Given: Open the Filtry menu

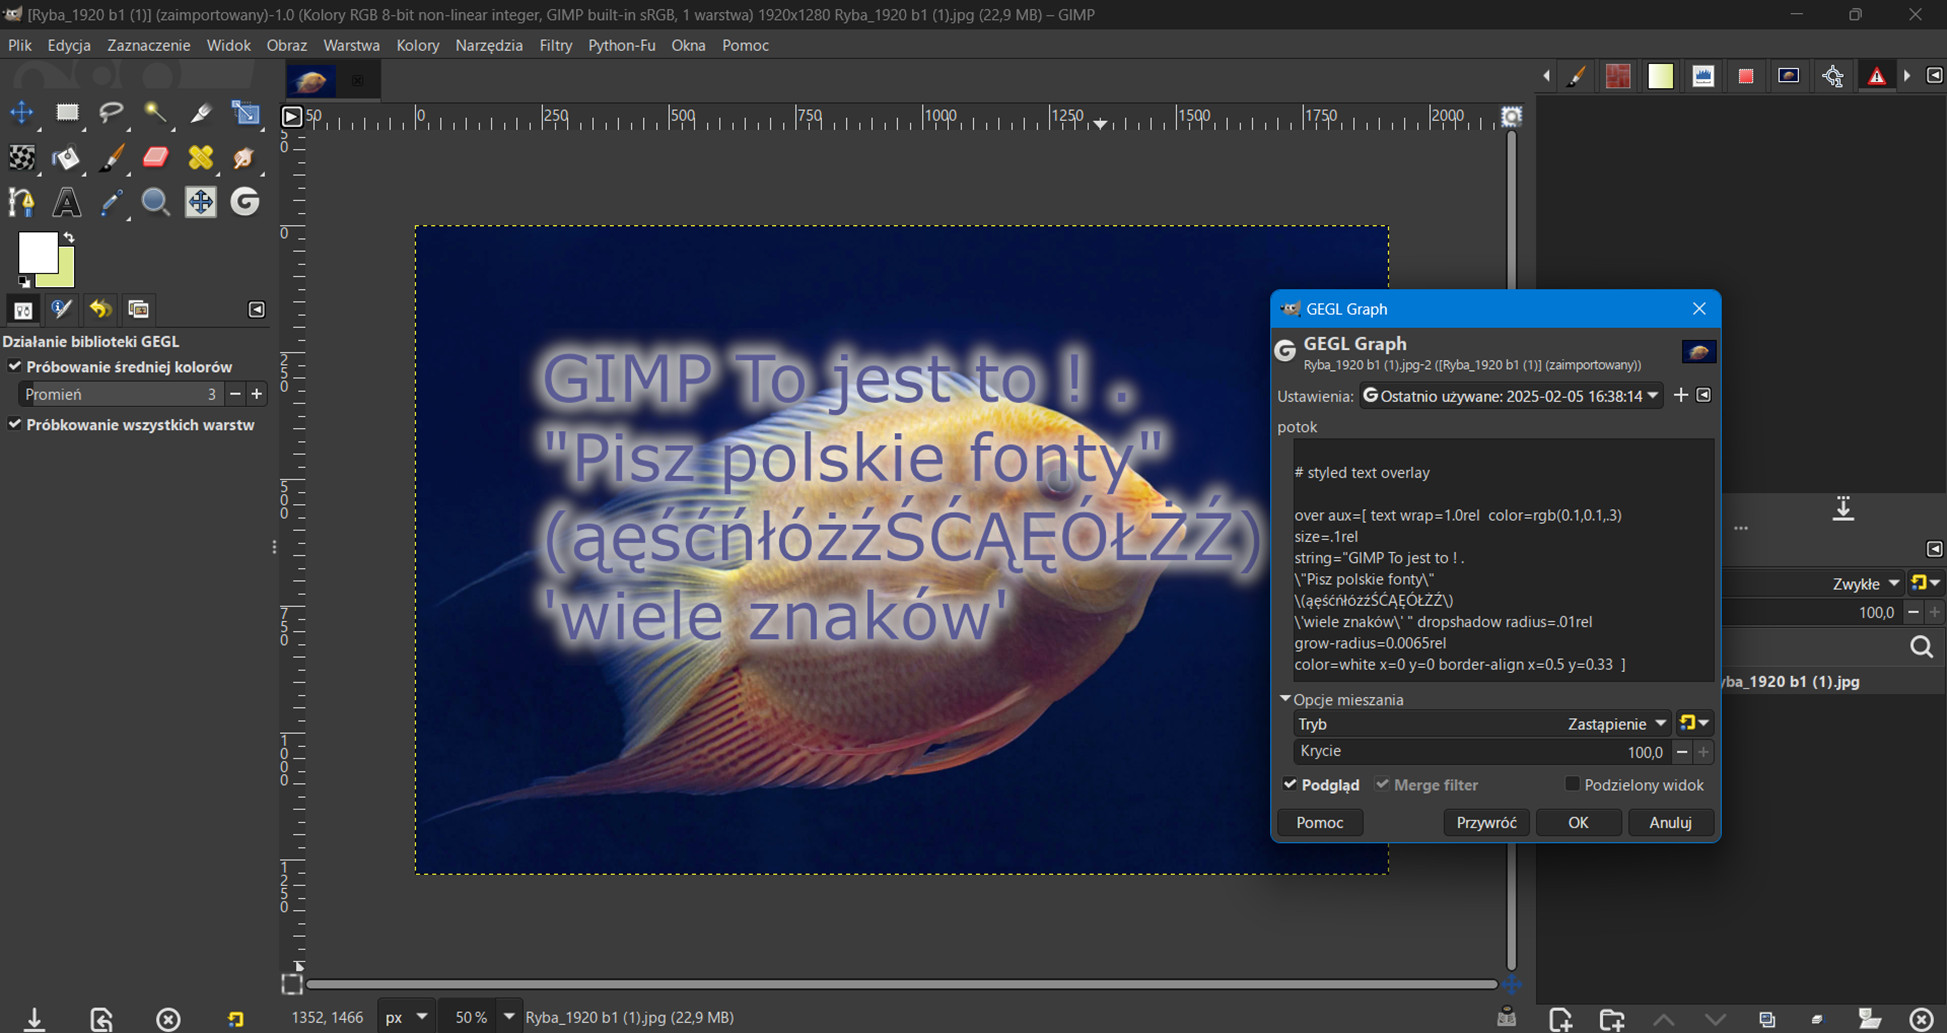Looking at the screenshot, I should click(555, 45).
